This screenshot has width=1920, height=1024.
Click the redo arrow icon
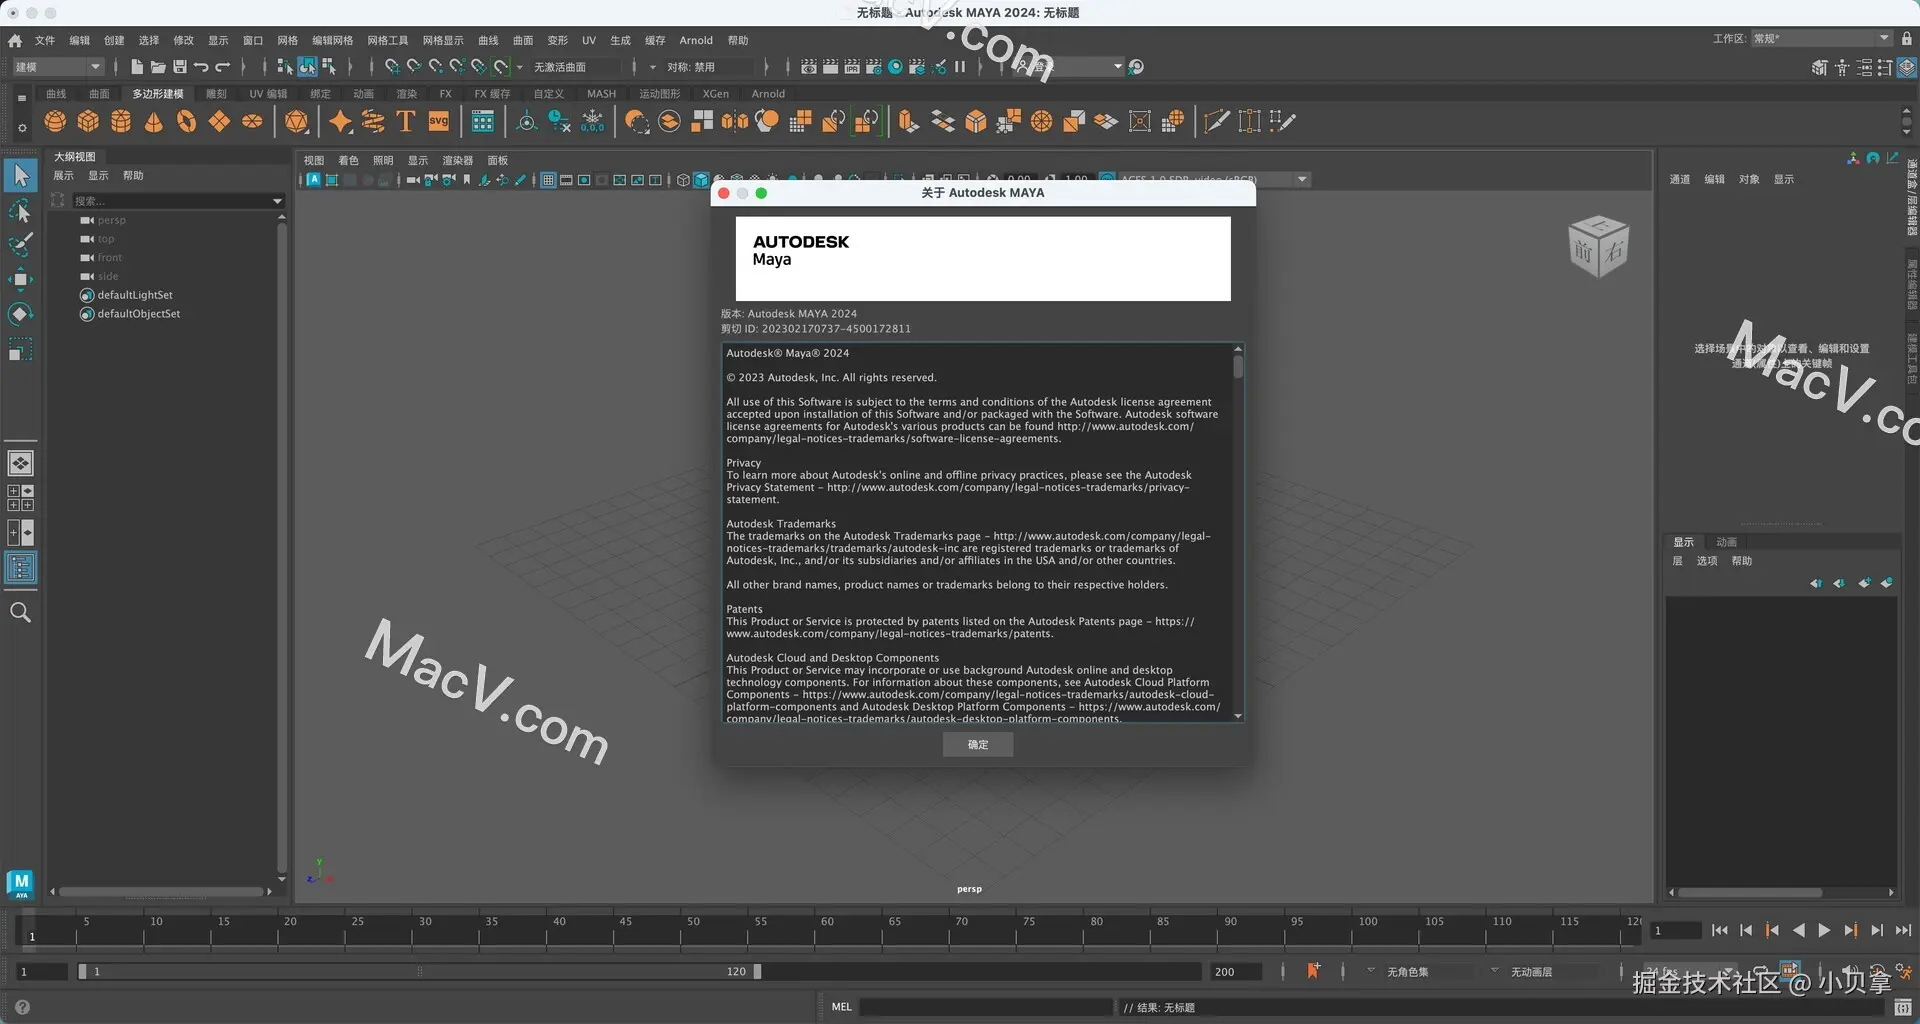[x=223, y=67]
